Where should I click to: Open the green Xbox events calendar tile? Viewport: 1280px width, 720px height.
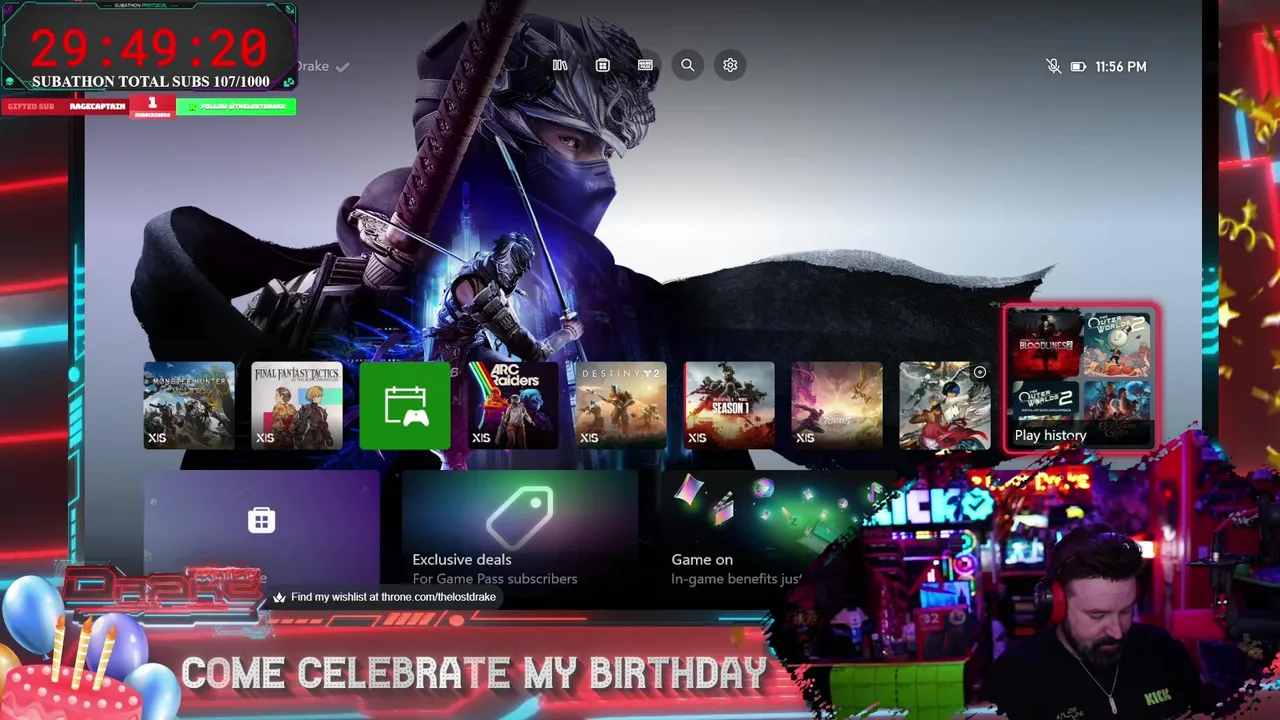(x=405, y=405)
